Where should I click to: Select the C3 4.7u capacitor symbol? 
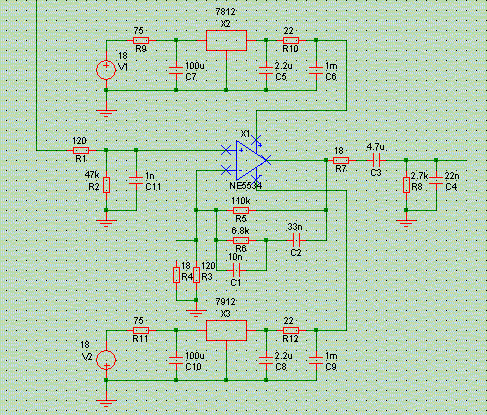(376, 161)
